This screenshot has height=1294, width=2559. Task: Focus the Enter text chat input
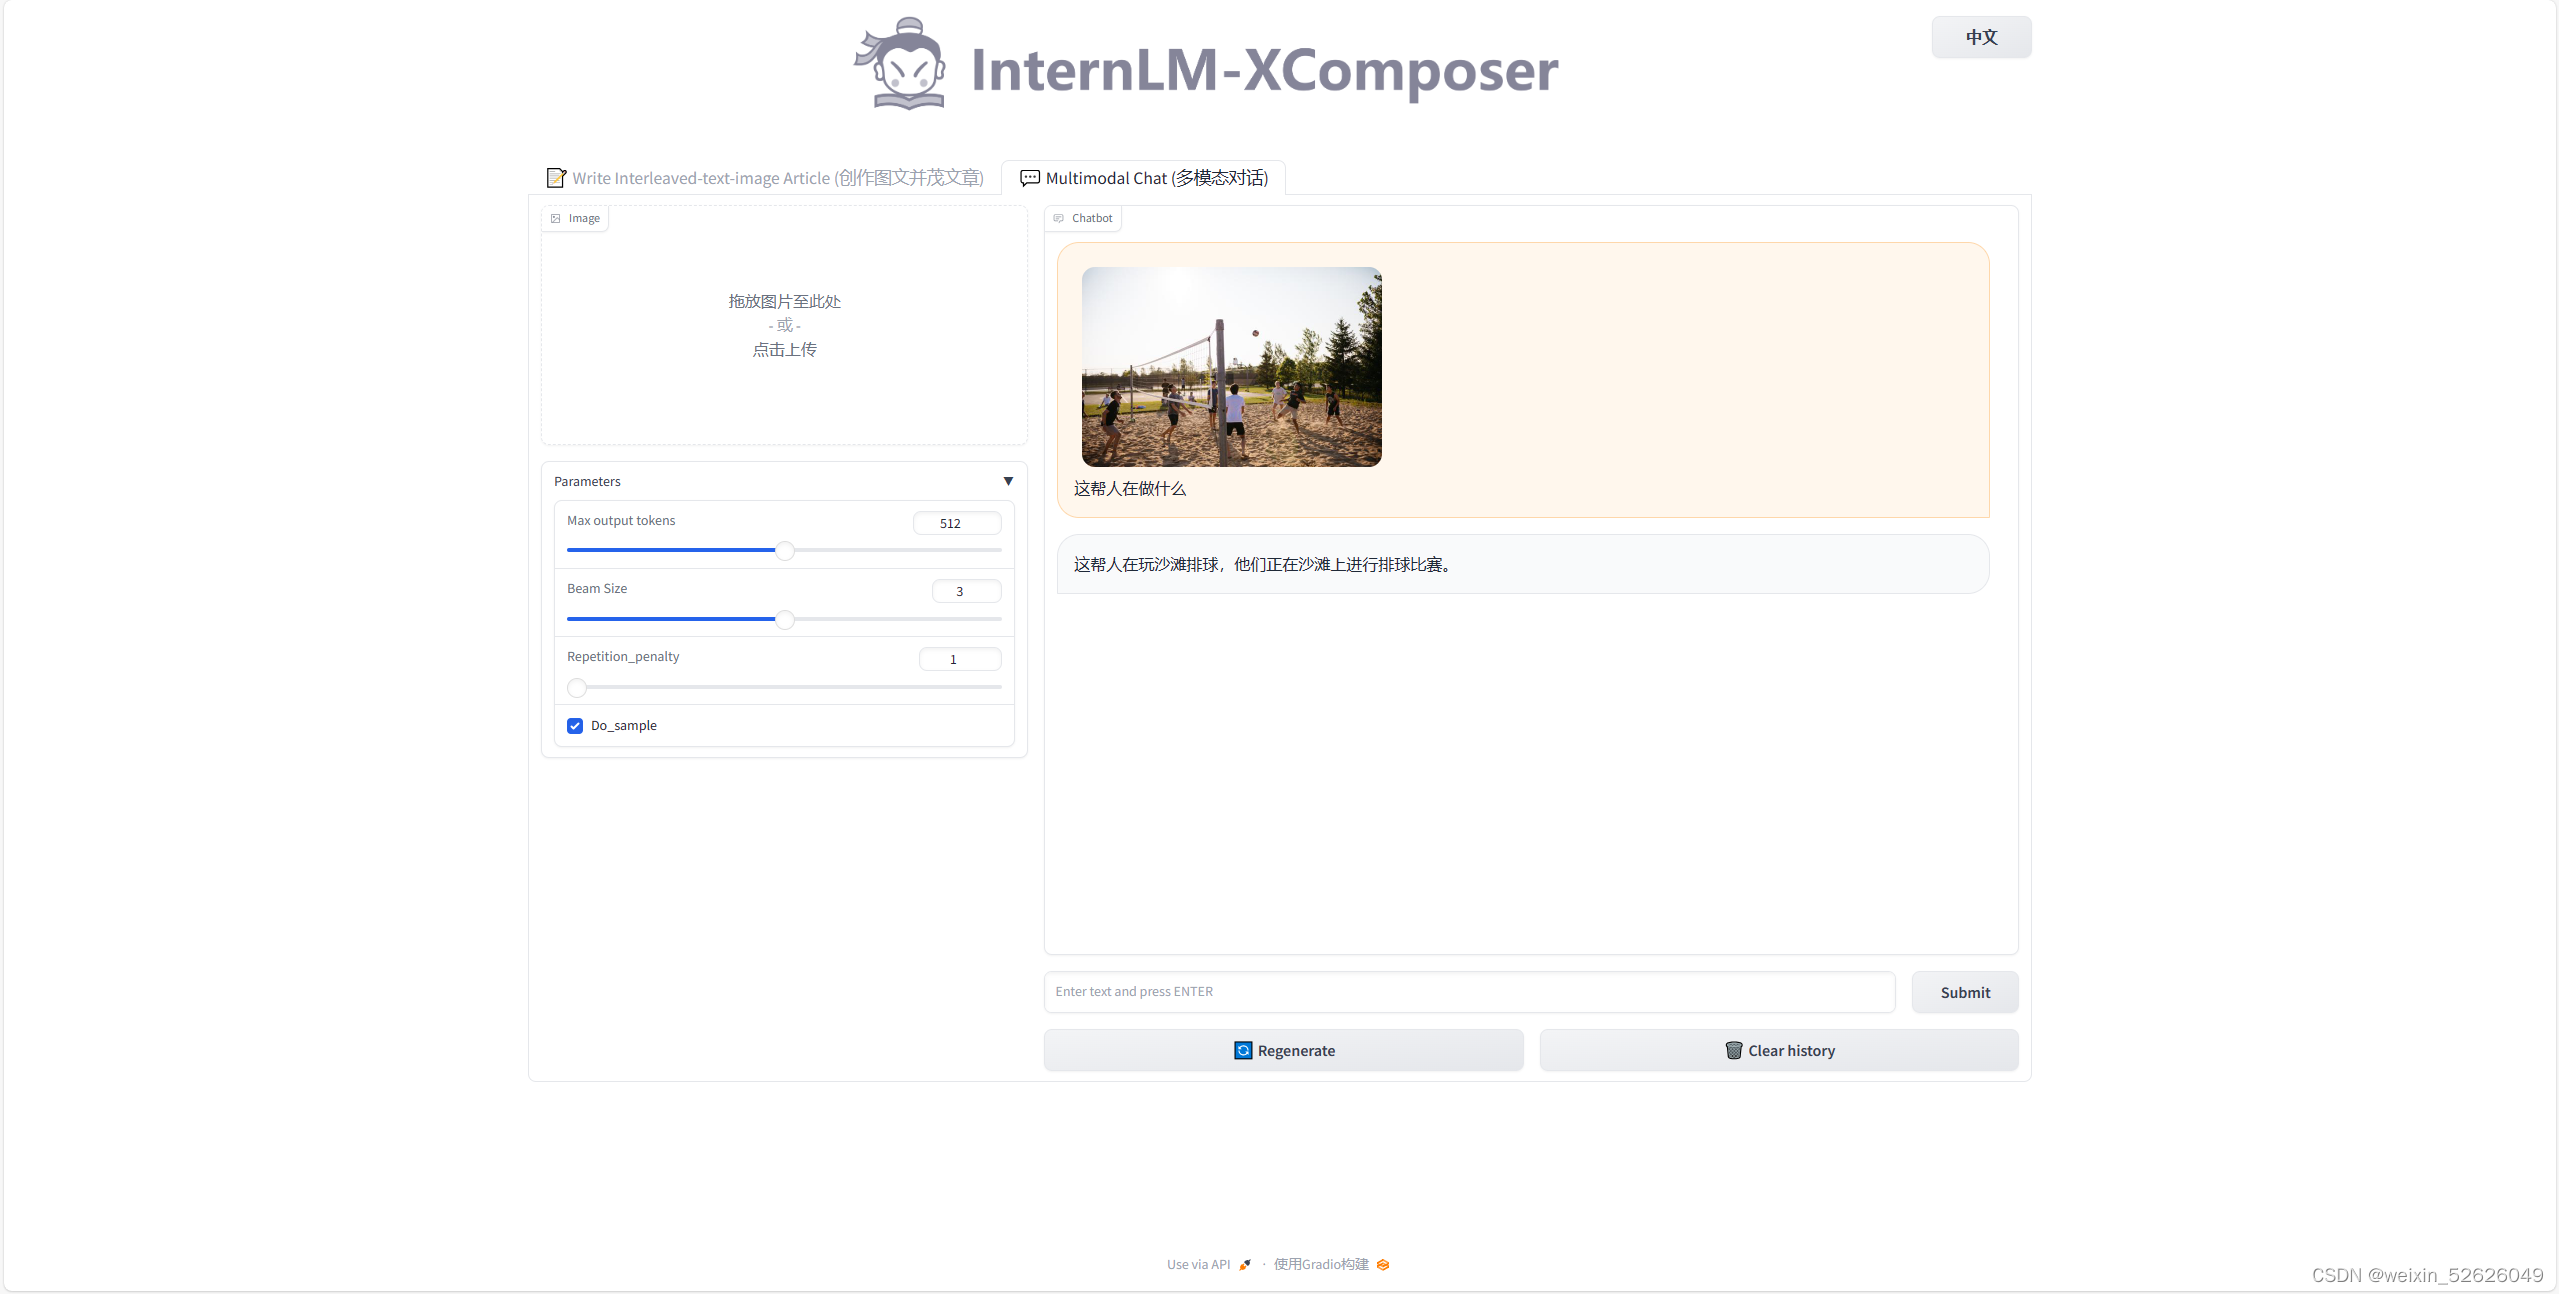pyautogui.click(x=1469, y=992)
